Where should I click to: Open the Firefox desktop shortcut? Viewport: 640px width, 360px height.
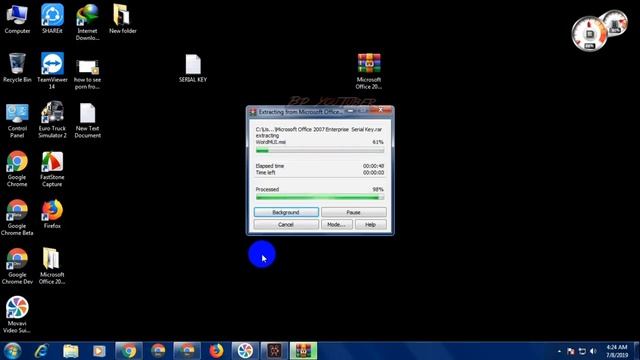[52, 214]
